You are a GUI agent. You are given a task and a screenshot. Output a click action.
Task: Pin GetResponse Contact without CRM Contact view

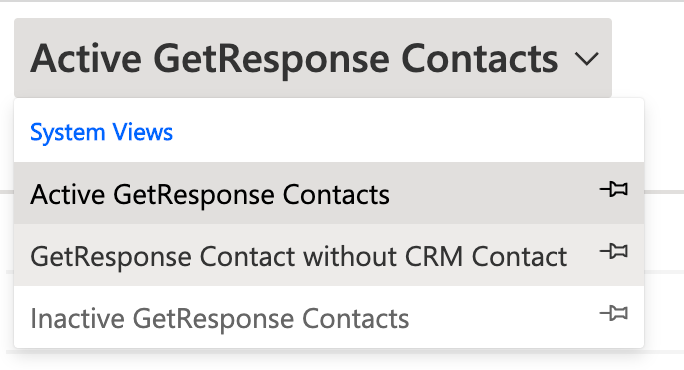tap(614, 251)
